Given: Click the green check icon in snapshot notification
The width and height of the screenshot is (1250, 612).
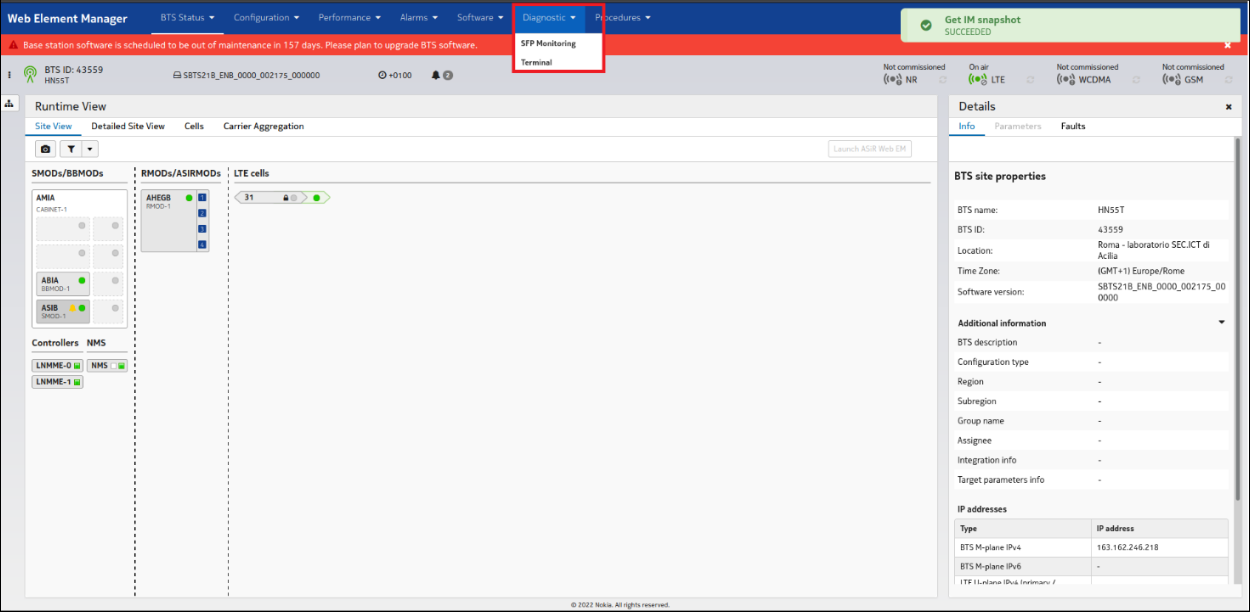Looking at the screenshot, I should 925,24.
